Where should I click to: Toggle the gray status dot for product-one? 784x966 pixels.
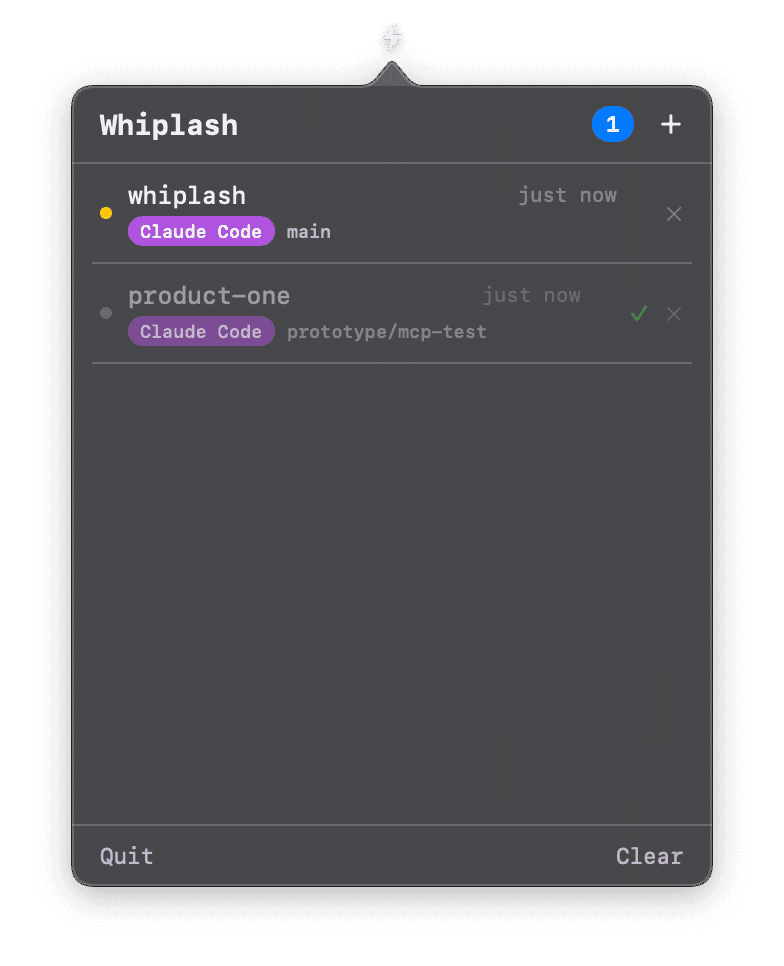click(x=106, y=313)
